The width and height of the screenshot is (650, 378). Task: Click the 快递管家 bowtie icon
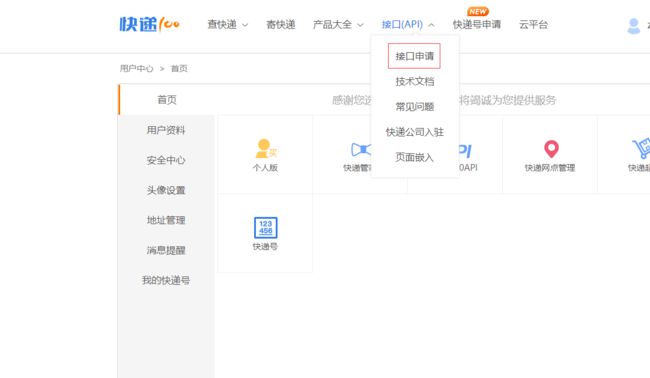(361, 149)
